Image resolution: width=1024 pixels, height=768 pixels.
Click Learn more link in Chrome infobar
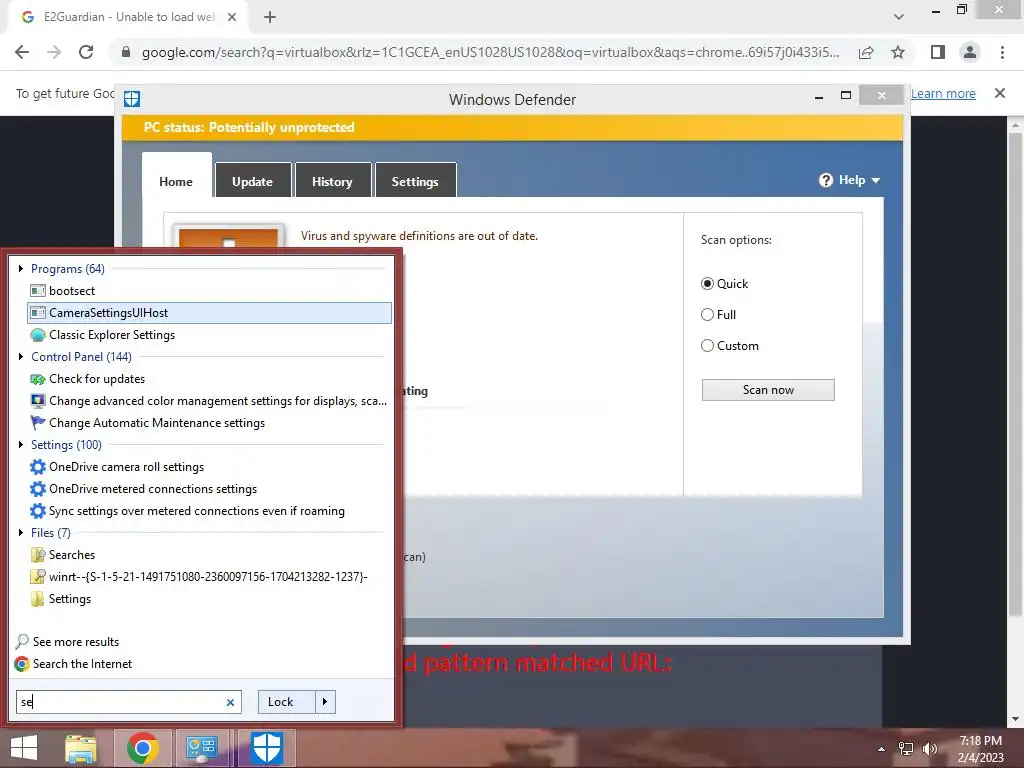click(943, 93)
